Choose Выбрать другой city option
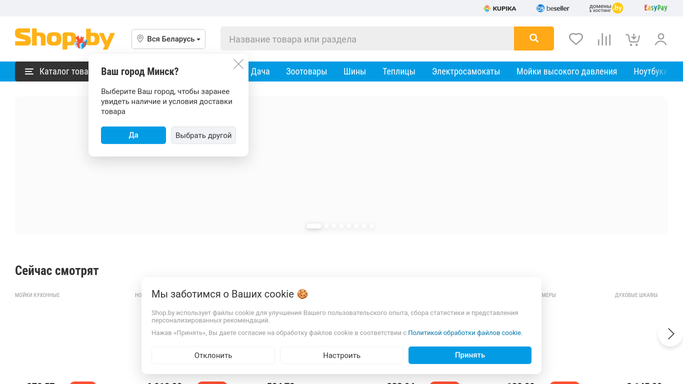 (203, 135)
